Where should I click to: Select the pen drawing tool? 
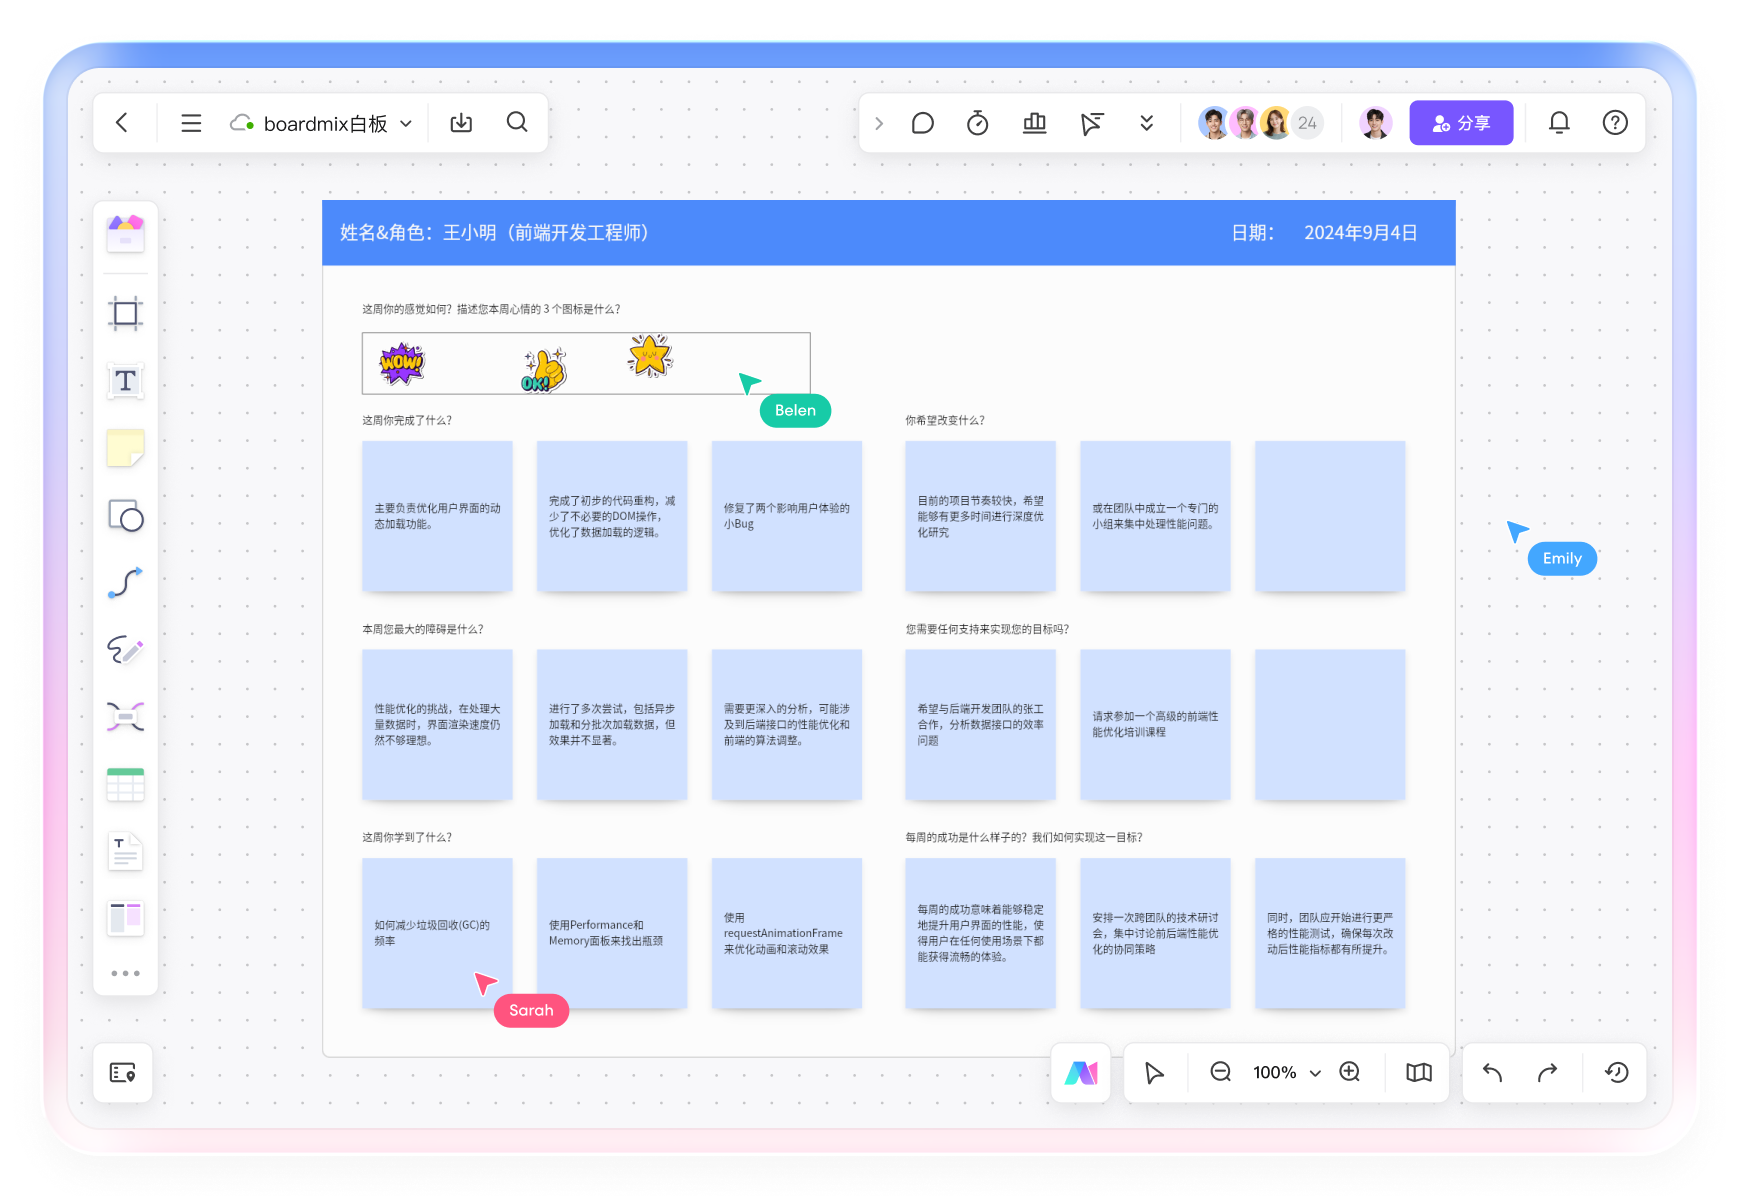[x=125, y=650]
